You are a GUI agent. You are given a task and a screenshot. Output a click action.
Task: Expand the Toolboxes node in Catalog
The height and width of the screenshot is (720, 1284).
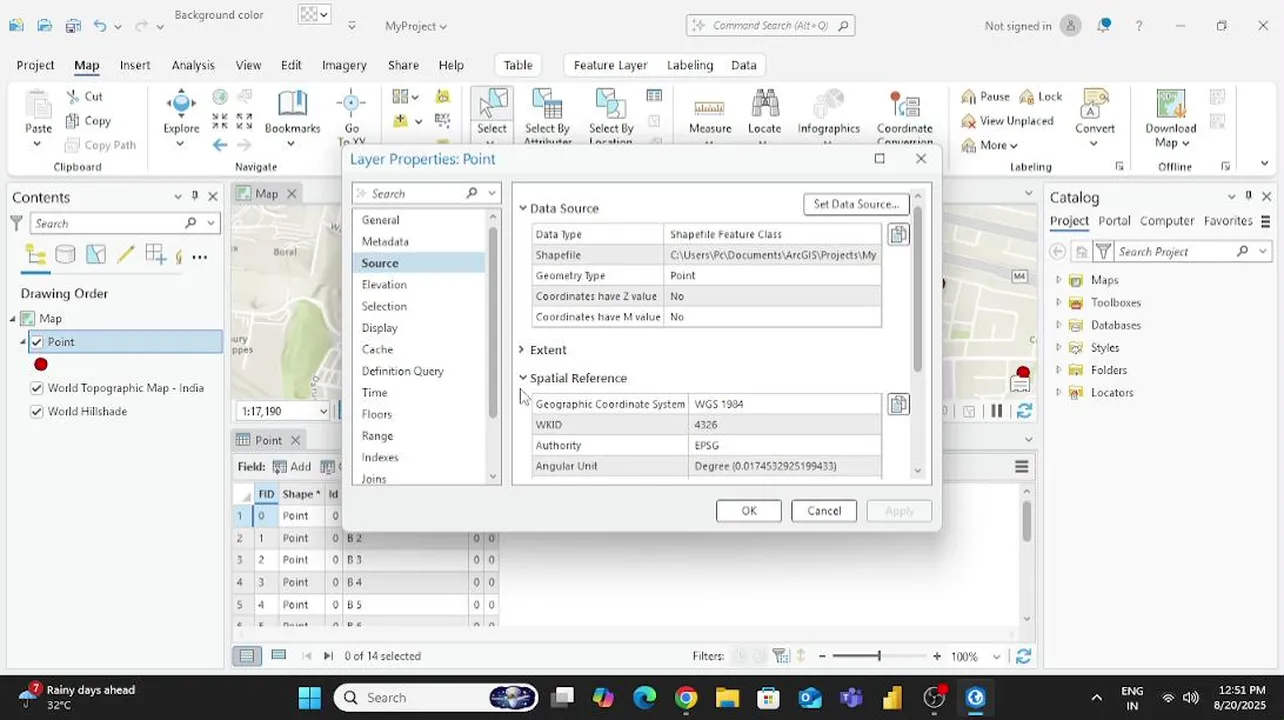click(1058, 303)
